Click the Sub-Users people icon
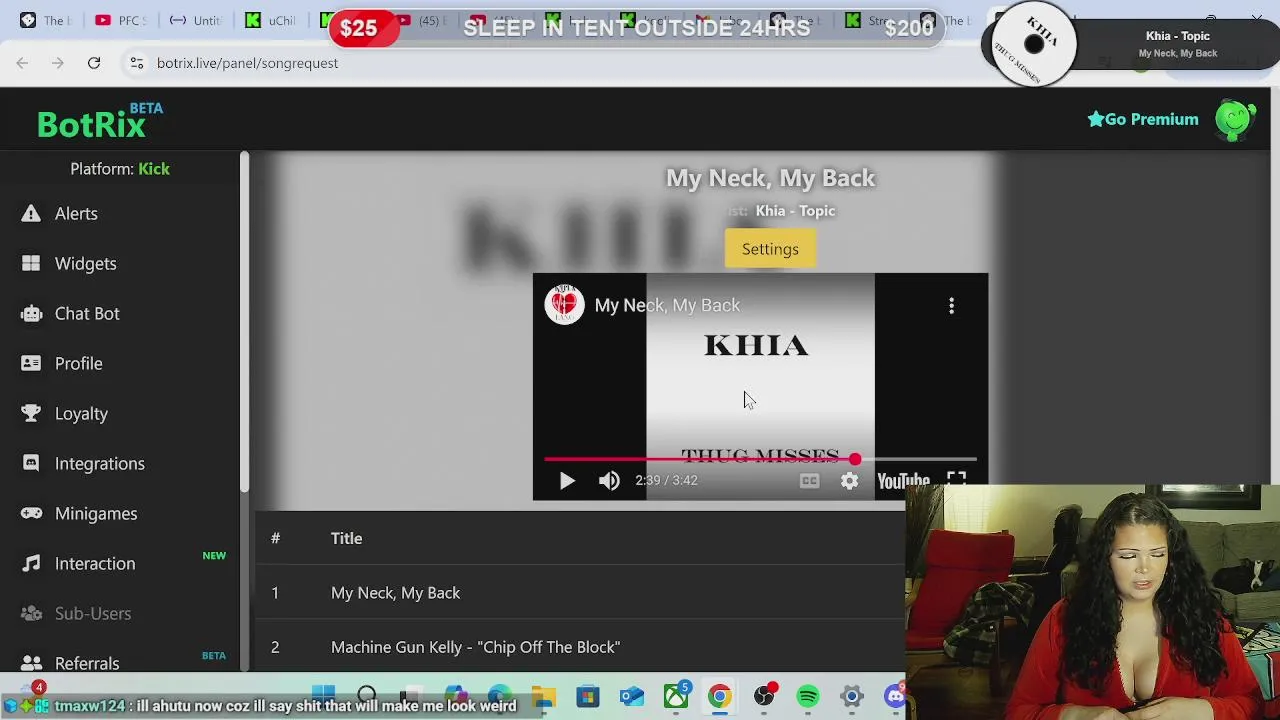Image resolution: width=1280 pixels, height=720 pixels. pyautogui.click(x=31, y=613)
